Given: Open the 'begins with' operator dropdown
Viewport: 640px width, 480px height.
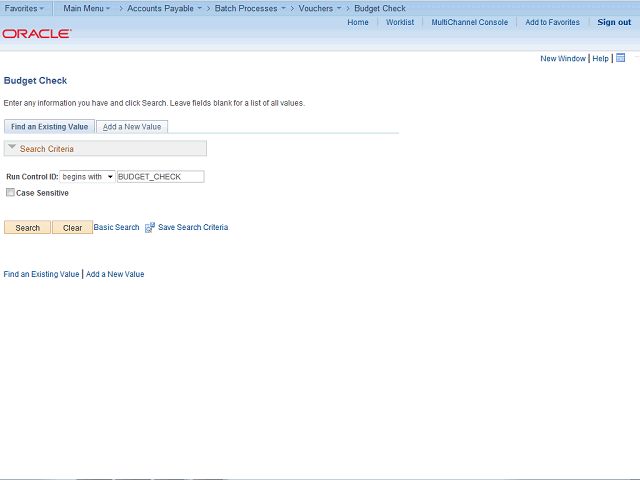Looking at the screenshot, I should point(87,177).
